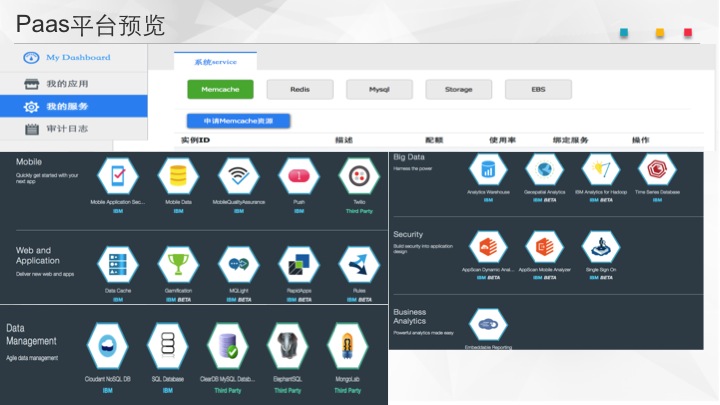Choose the RapidApps service icon
Viewport: 720px width, 405px height.
pyautogui.click(x=299, y=264)
